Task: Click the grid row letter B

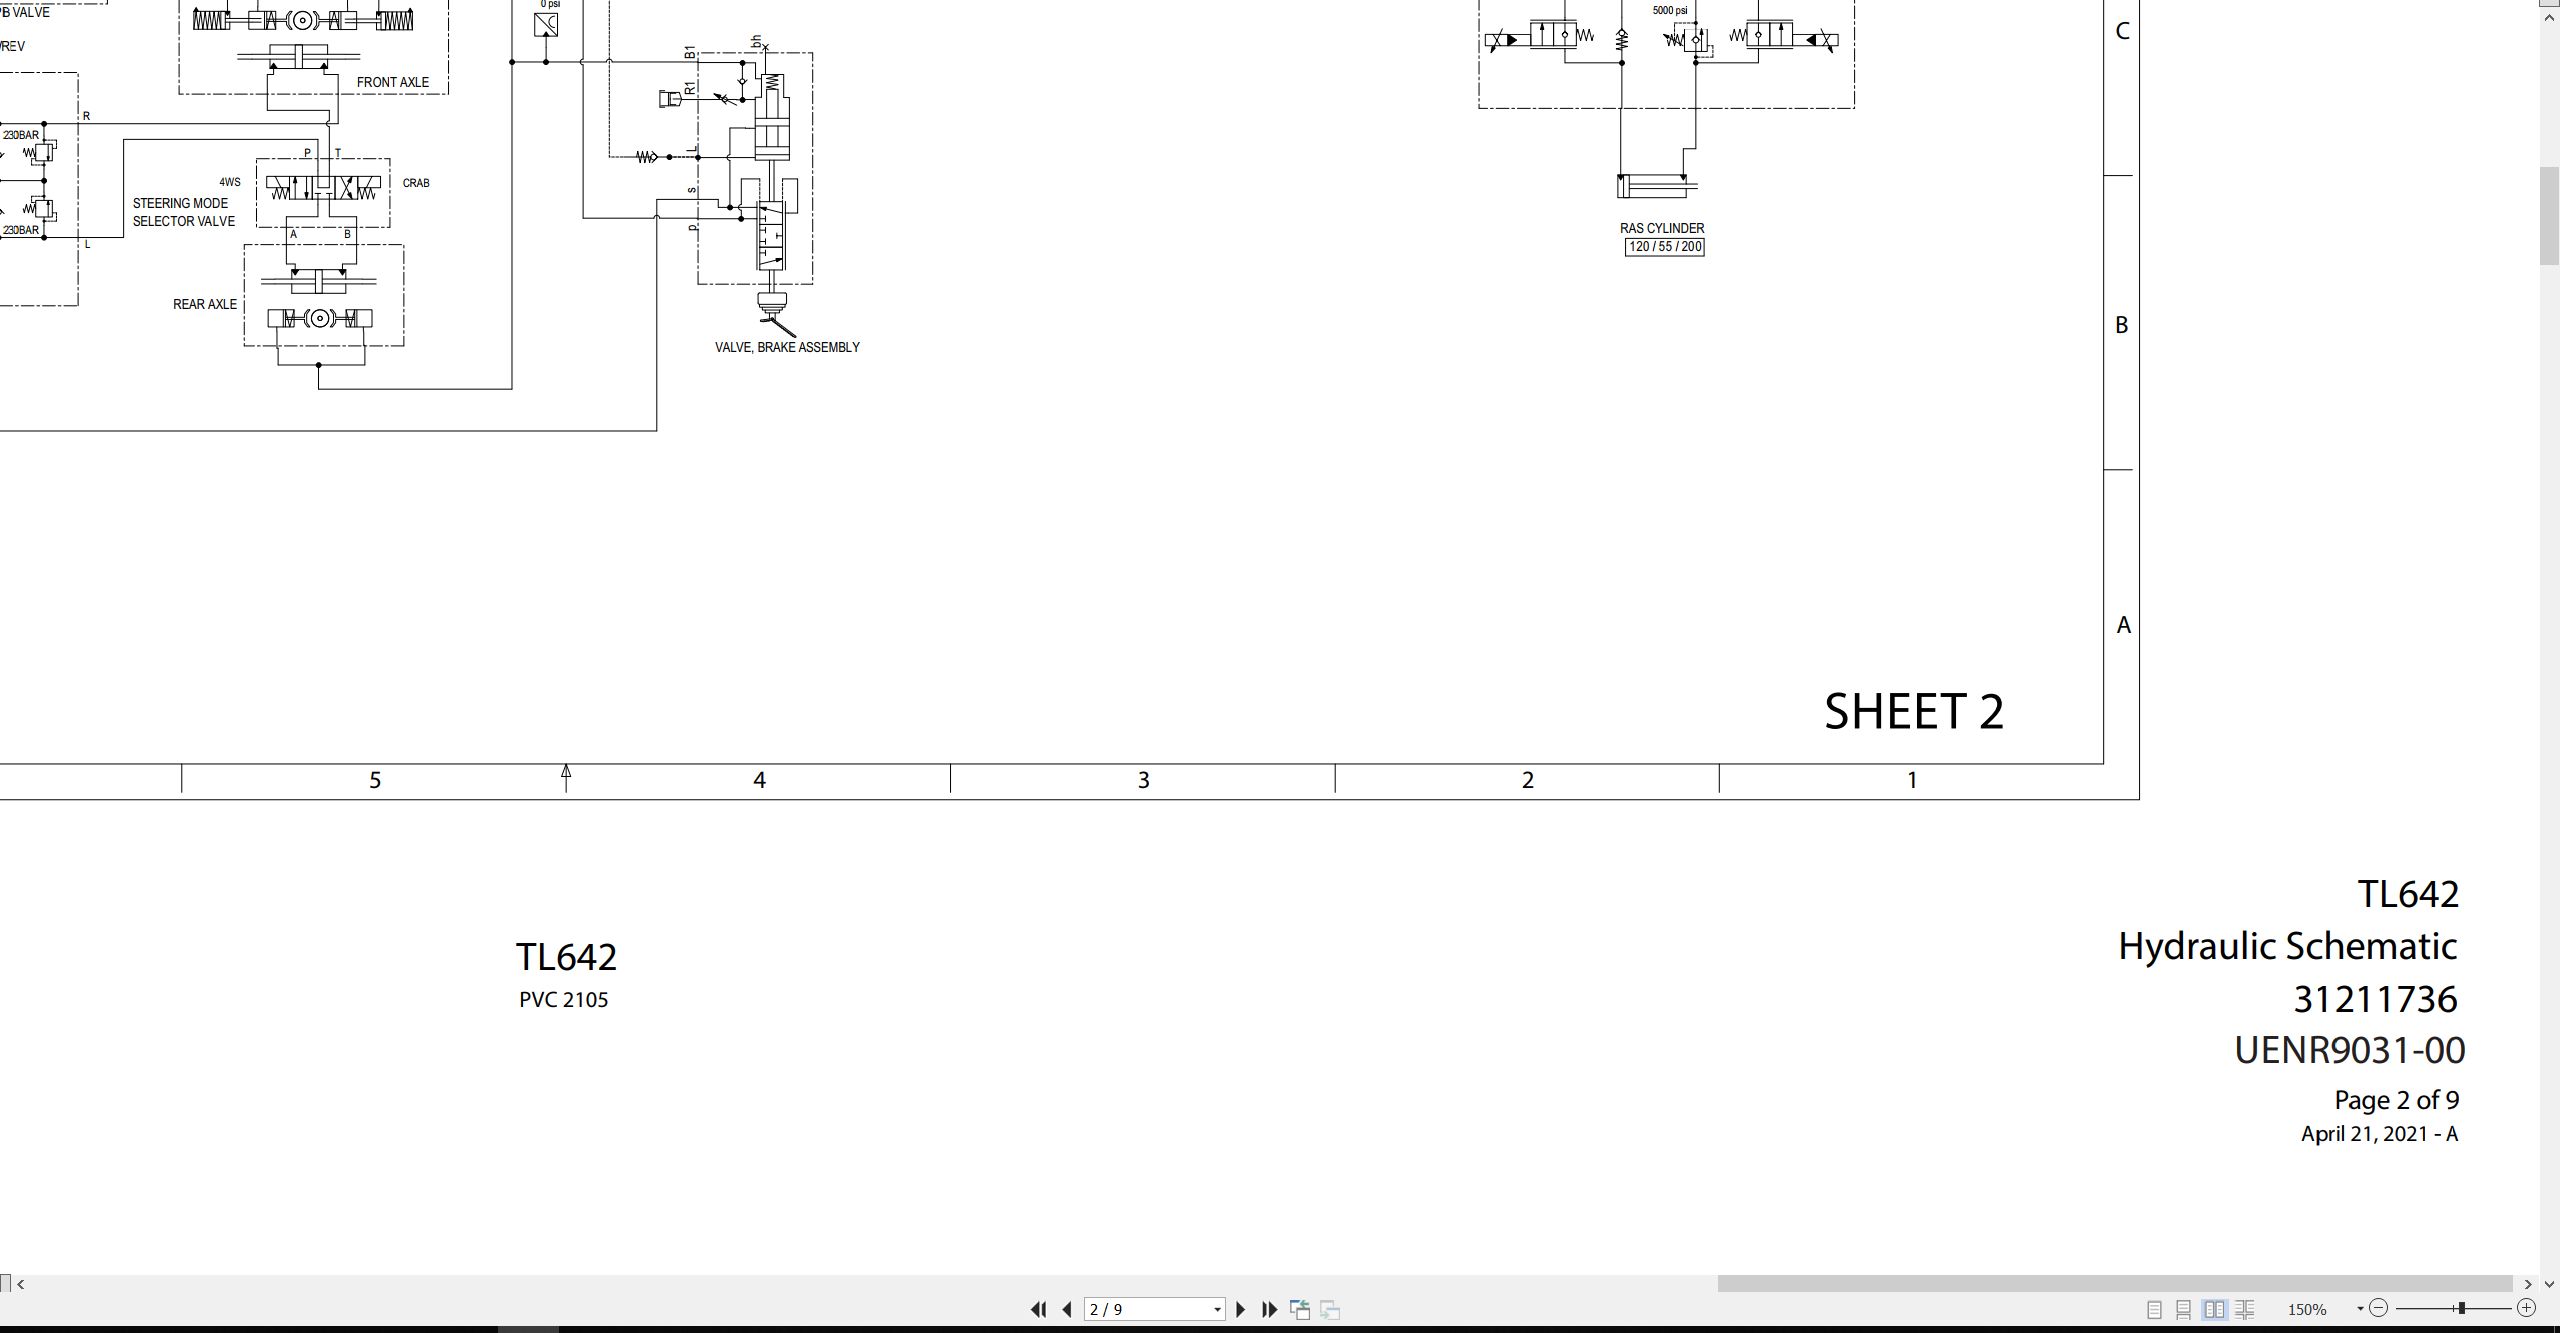Action: (x=2122, y=325)
